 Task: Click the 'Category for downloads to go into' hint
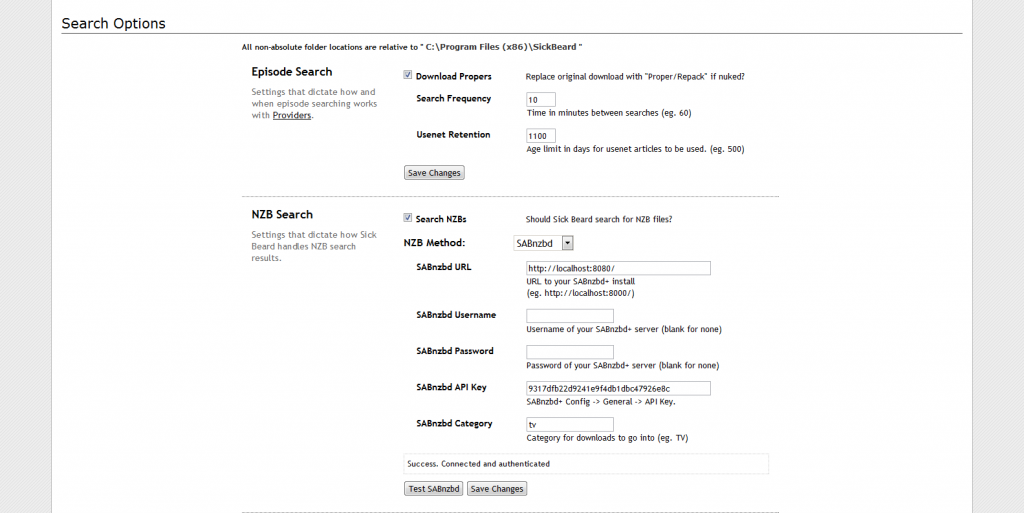(x=607, y=438)
